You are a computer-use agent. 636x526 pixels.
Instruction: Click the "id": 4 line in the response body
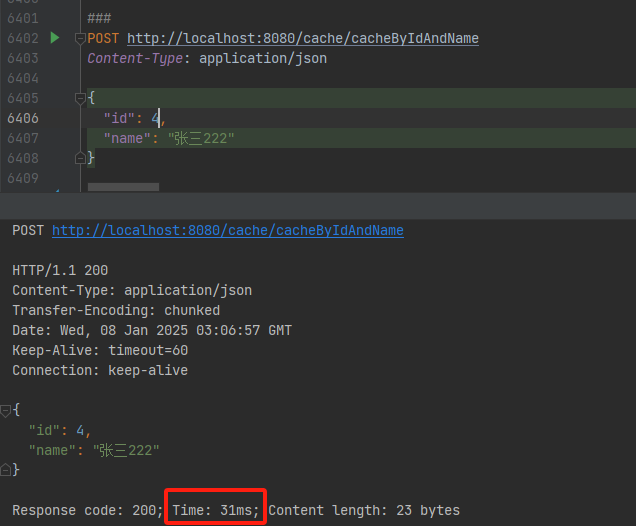click(60, 430)
